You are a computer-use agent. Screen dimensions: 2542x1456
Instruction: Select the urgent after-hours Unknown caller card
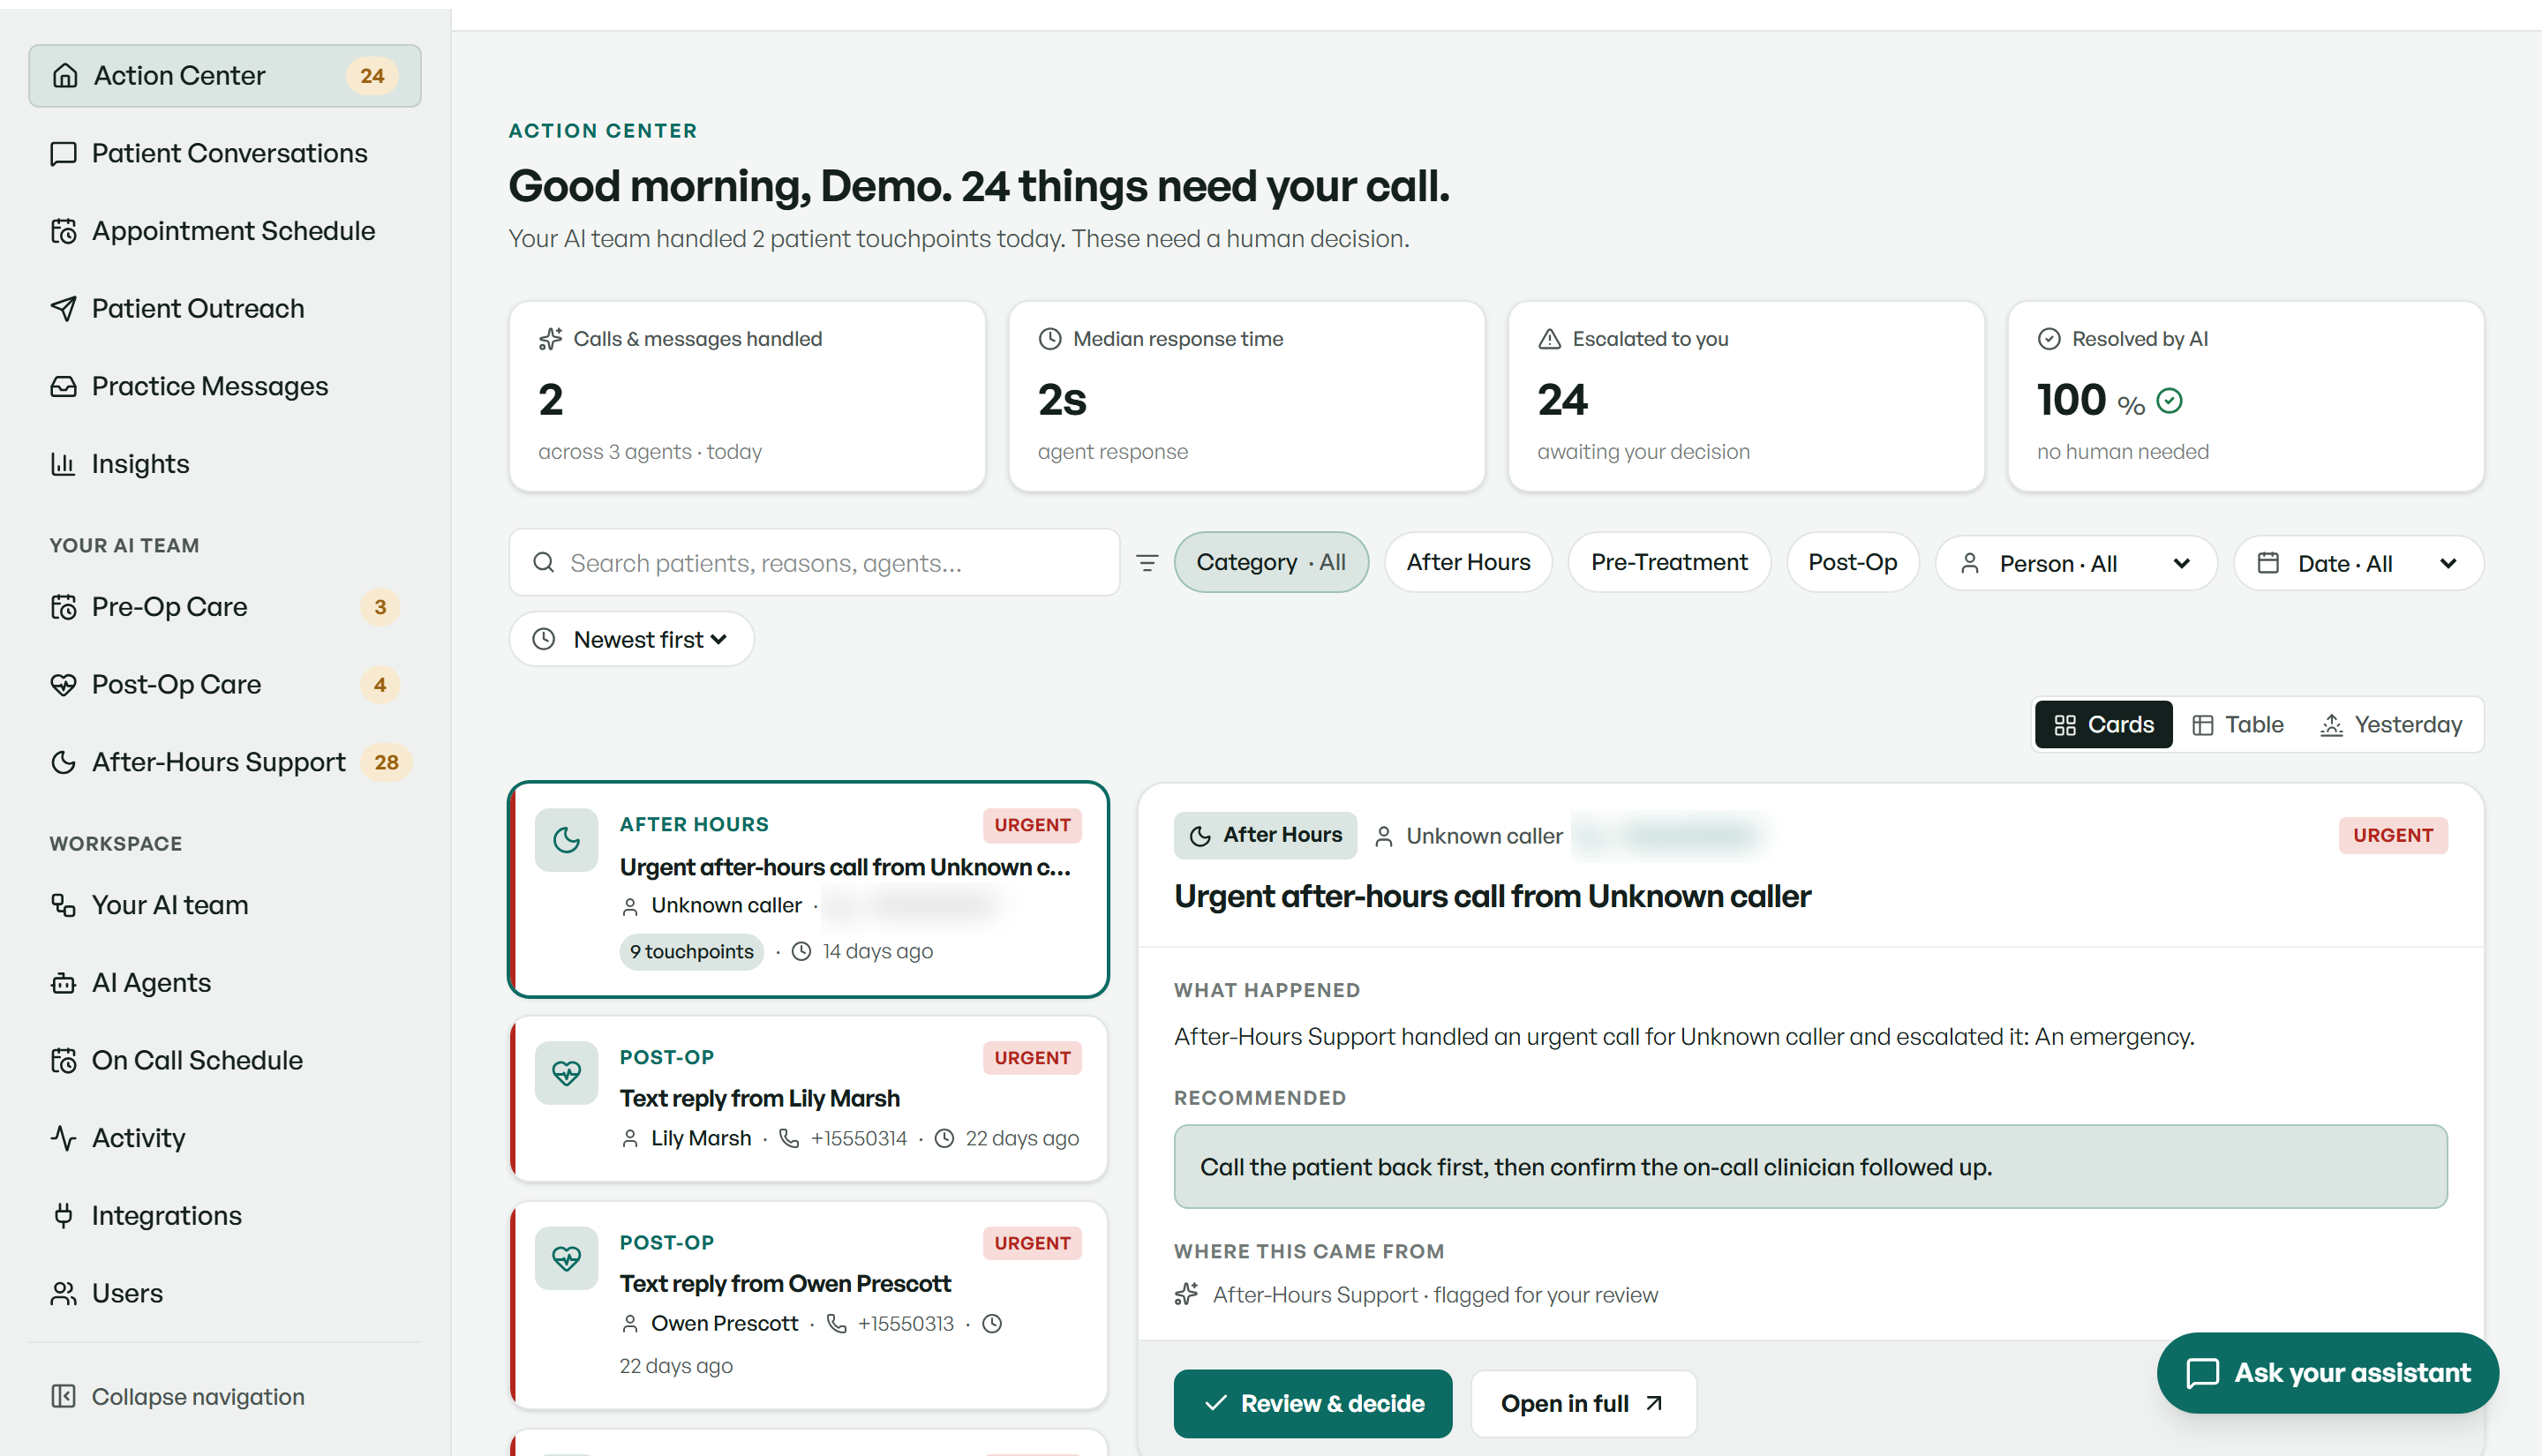tap(809, 890)
